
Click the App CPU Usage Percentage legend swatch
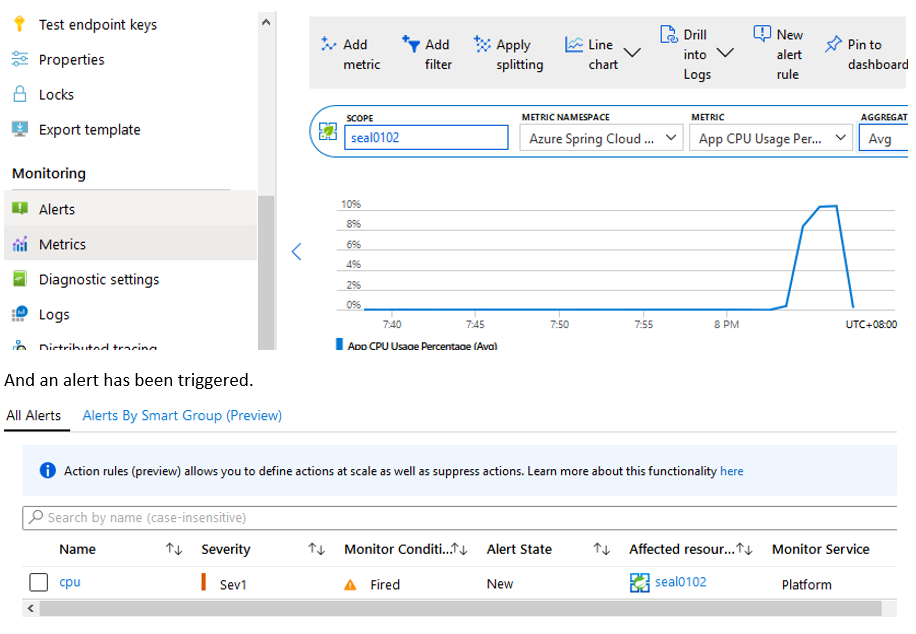pyautogui.click(x=339, y=344)
